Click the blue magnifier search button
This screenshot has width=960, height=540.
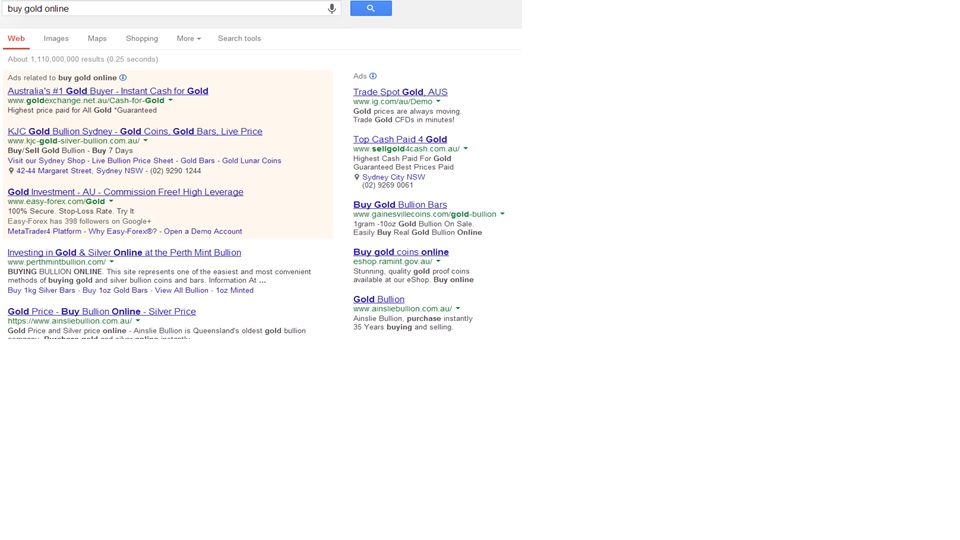click(x=370, y=8)
